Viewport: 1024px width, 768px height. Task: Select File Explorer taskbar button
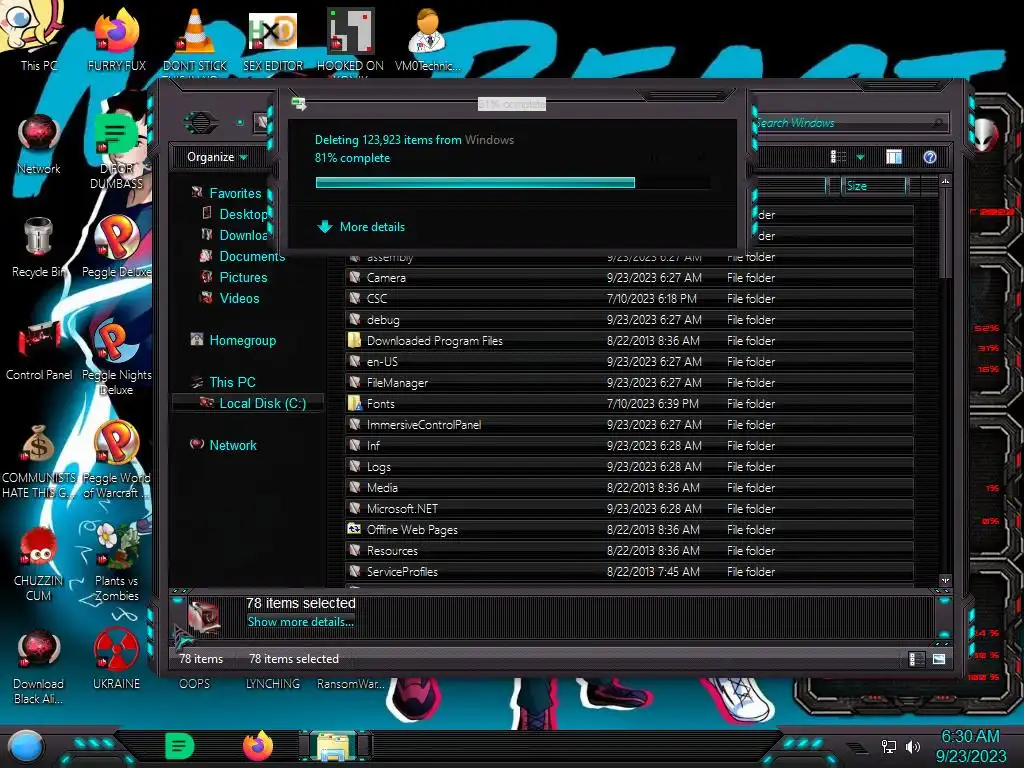coord(335,746)
